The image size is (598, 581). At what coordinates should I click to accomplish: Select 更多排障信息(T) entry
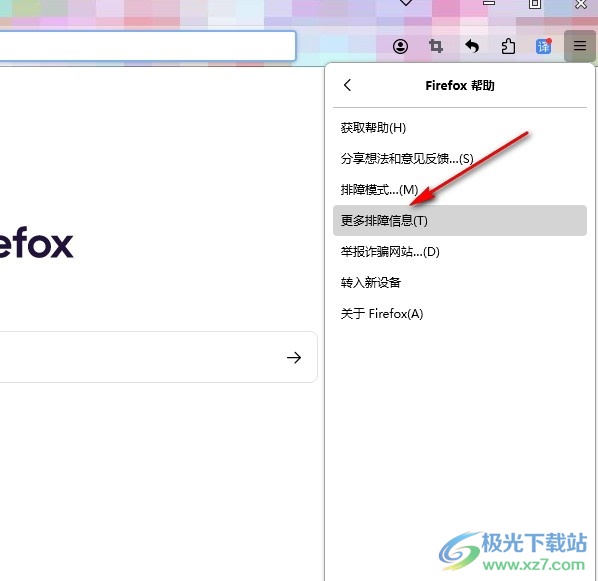tap(460, 220)
